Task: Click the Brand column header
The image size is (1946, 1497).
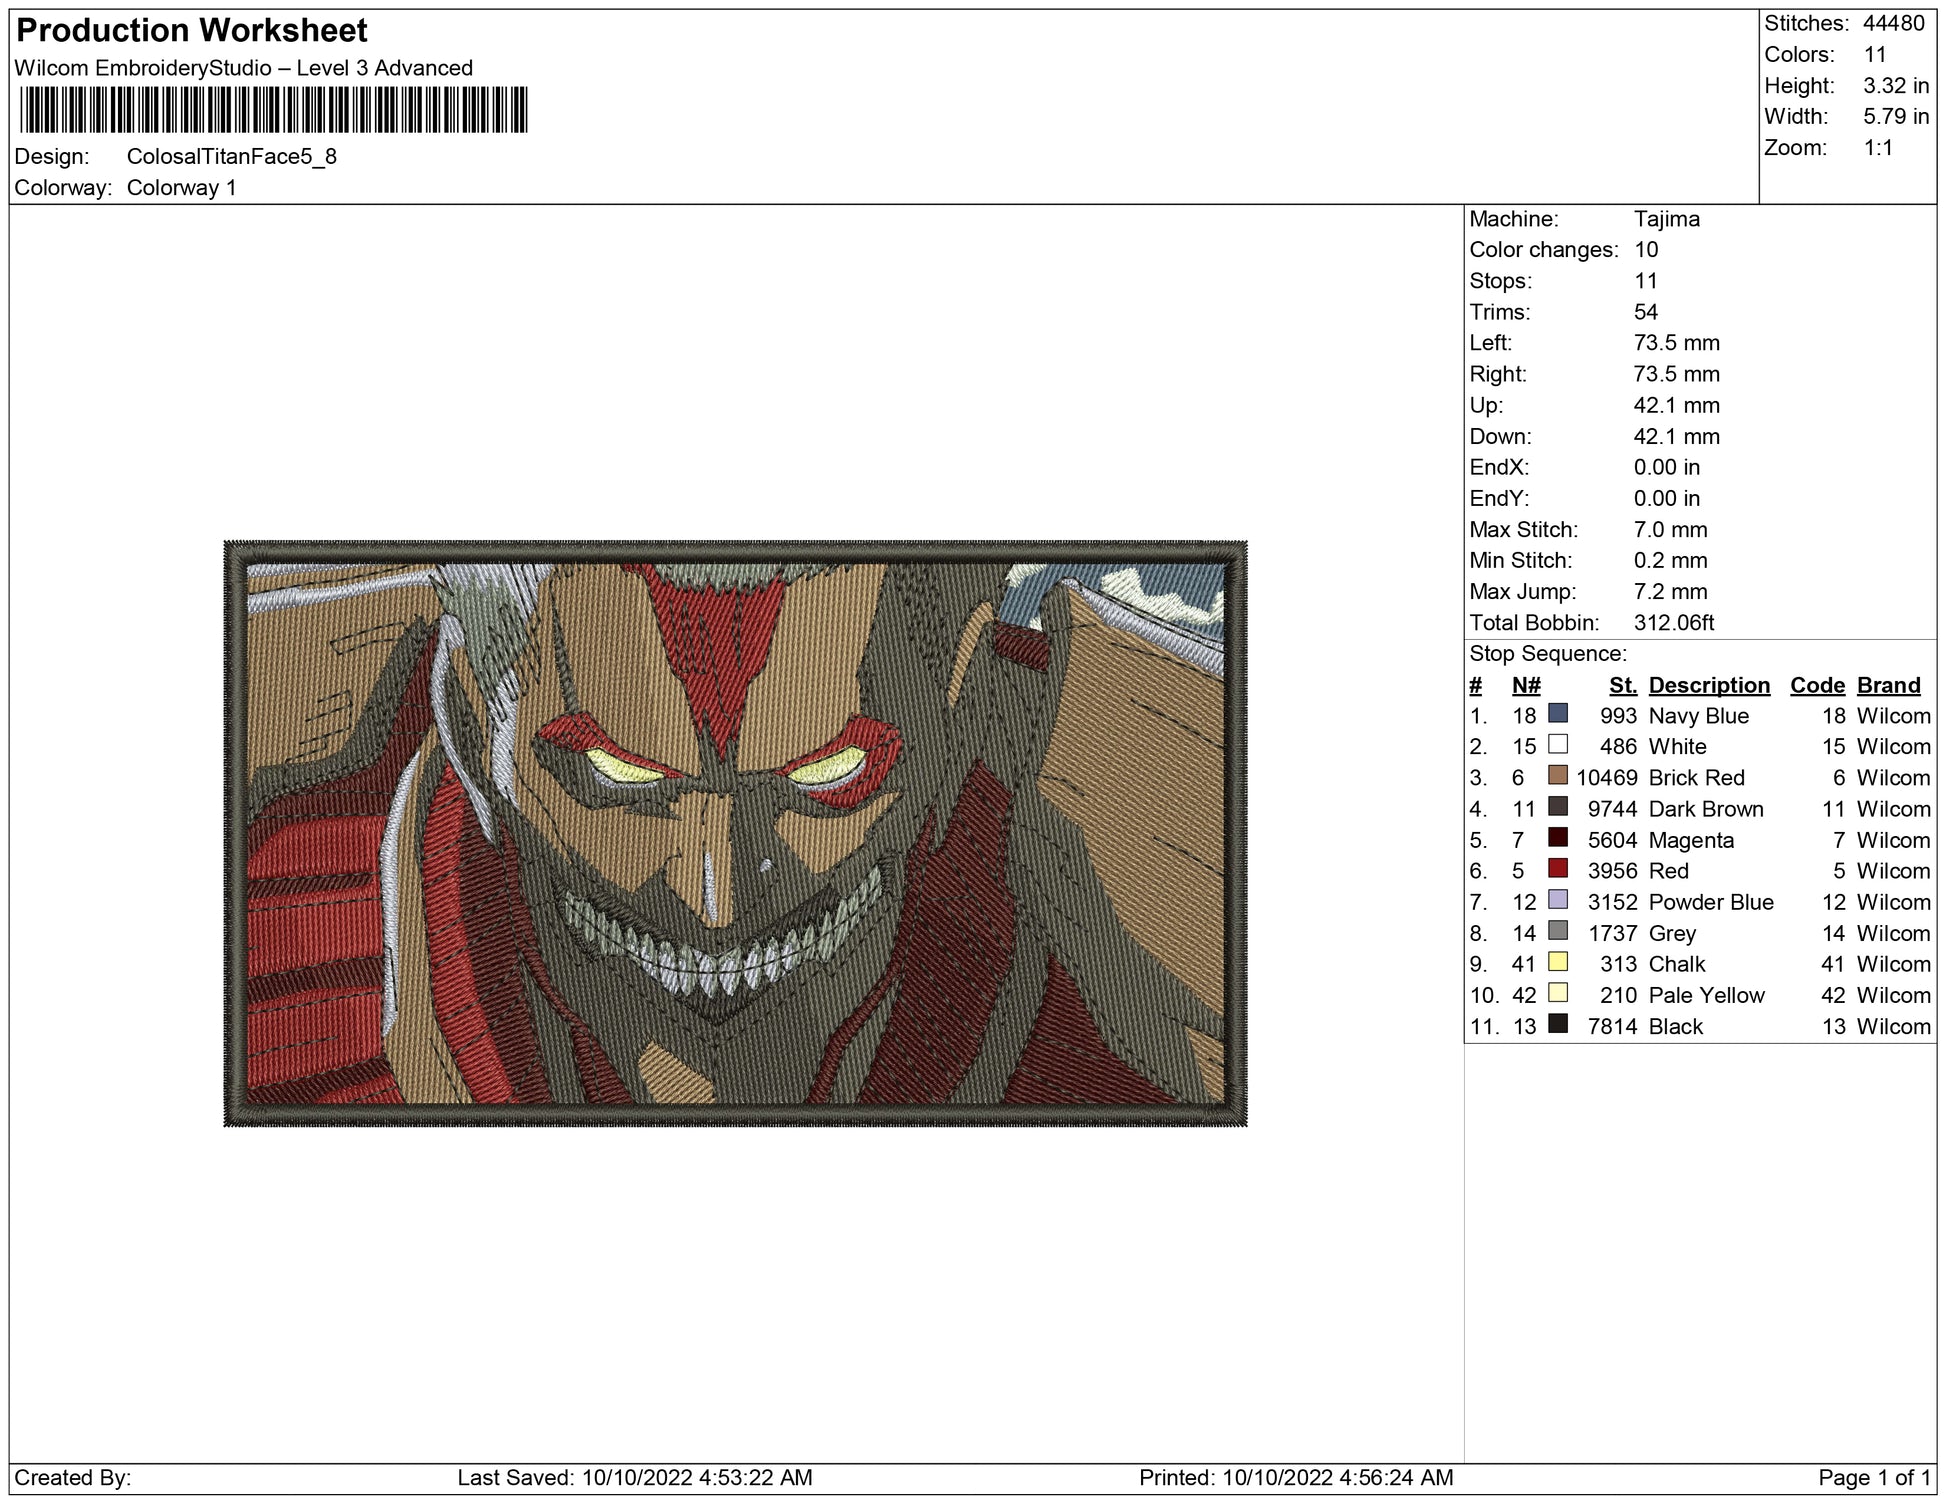Action: (x=1888, y=685)
